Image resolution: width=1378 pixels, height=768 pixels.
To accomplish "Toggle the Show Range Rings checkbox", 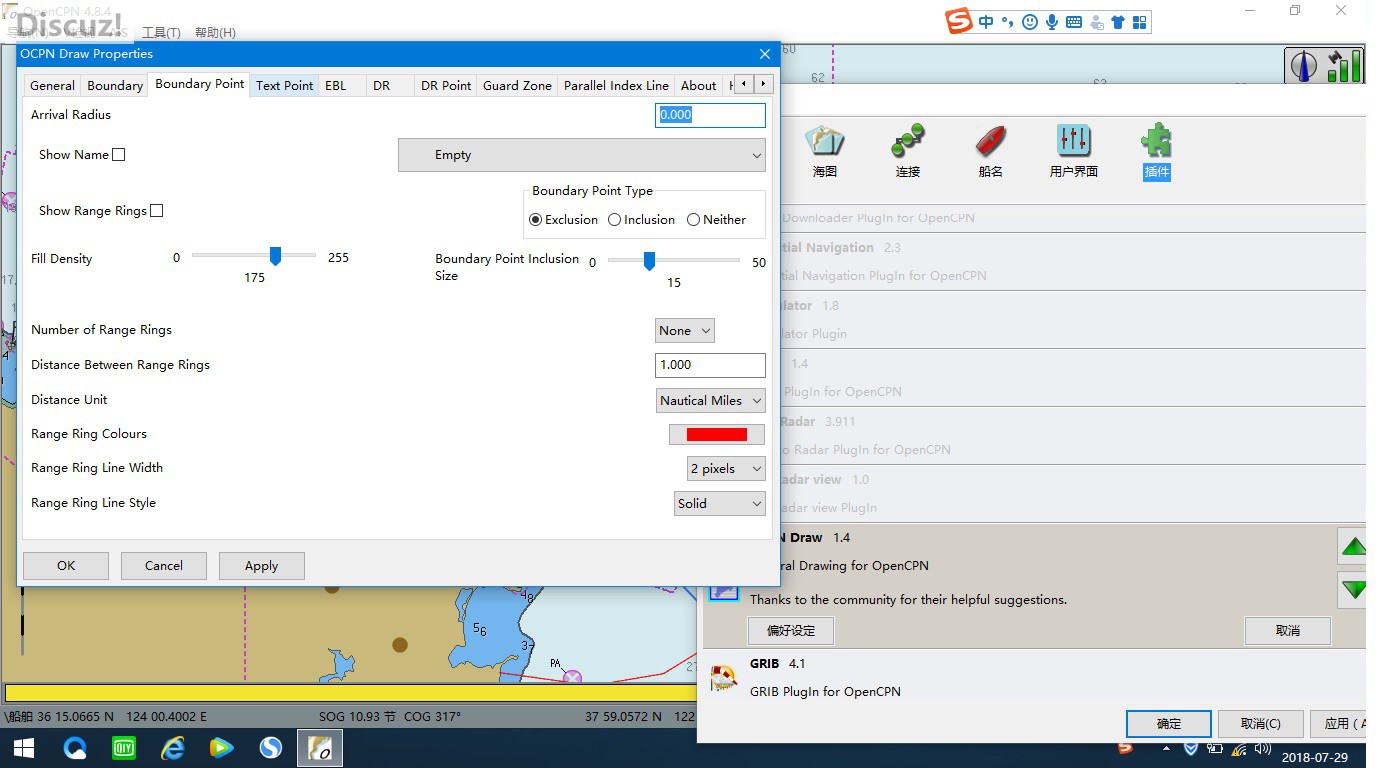I will point(156,211).
